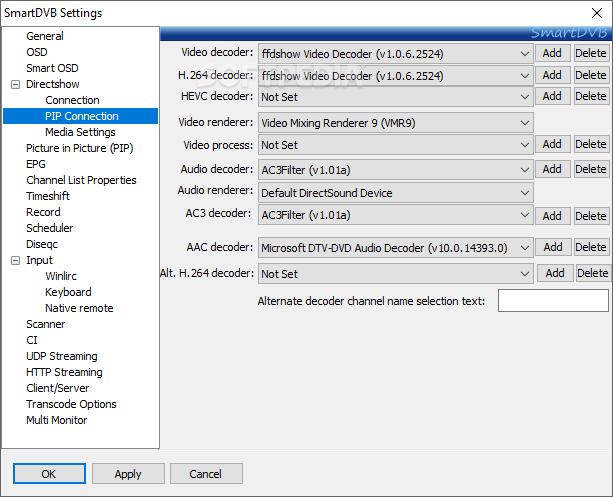Open the H.264 decoder dropdown
Screen dimensions: 613x497
click(x=396, y=75)
